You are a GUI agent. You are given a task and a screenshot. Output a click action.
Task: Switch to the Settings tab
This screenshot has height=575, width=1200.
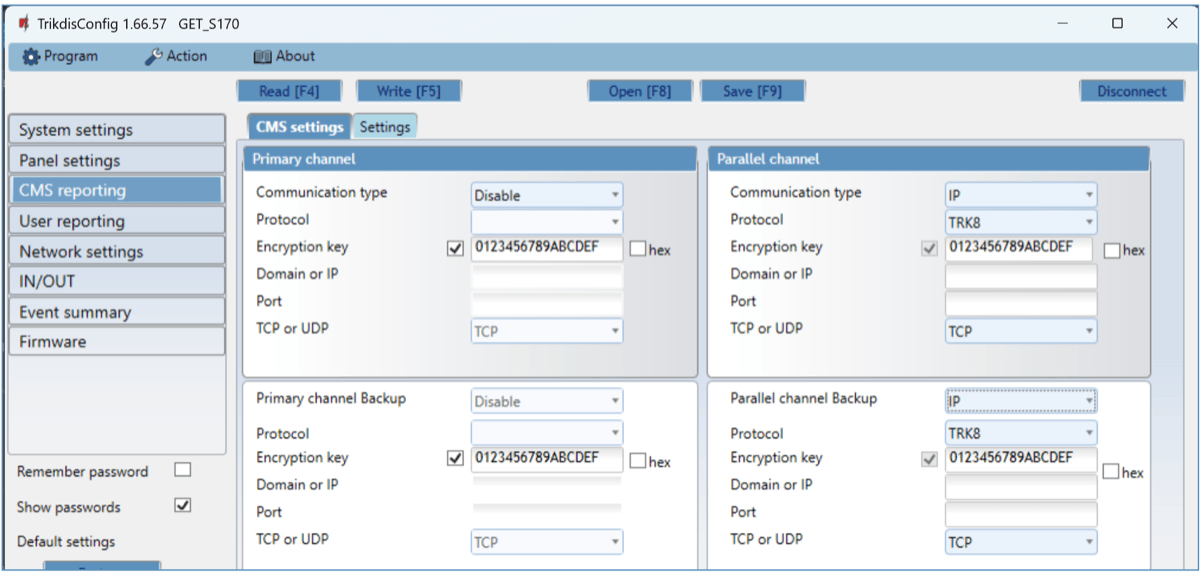(385, 127)
